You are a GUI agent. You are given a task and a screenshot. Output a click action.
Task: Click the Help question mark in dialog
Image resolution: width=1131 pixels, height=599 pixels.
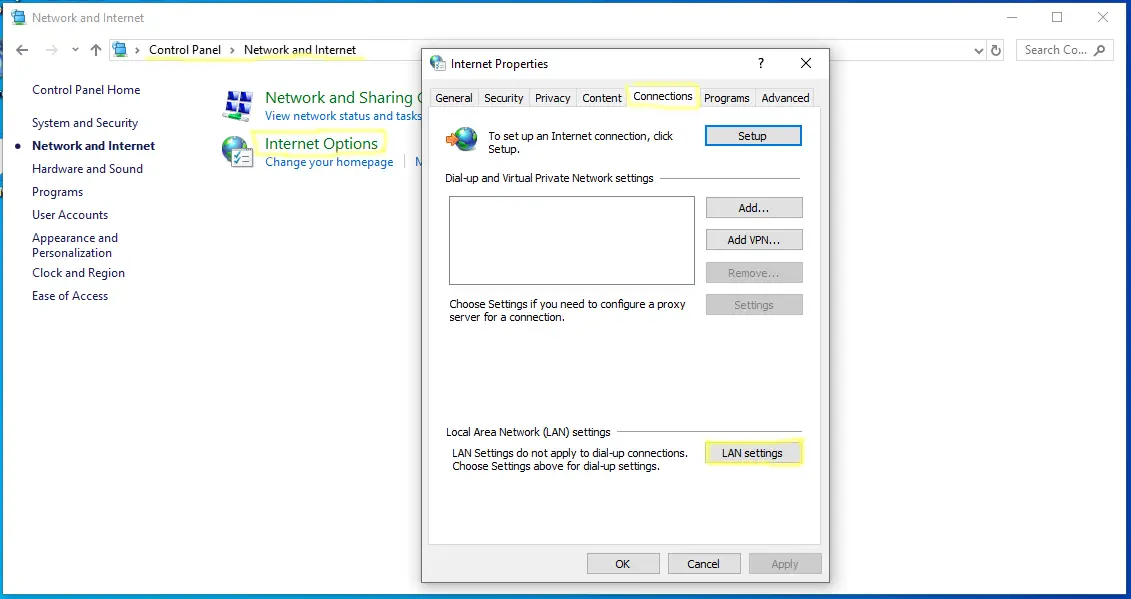tap(761, 64)
